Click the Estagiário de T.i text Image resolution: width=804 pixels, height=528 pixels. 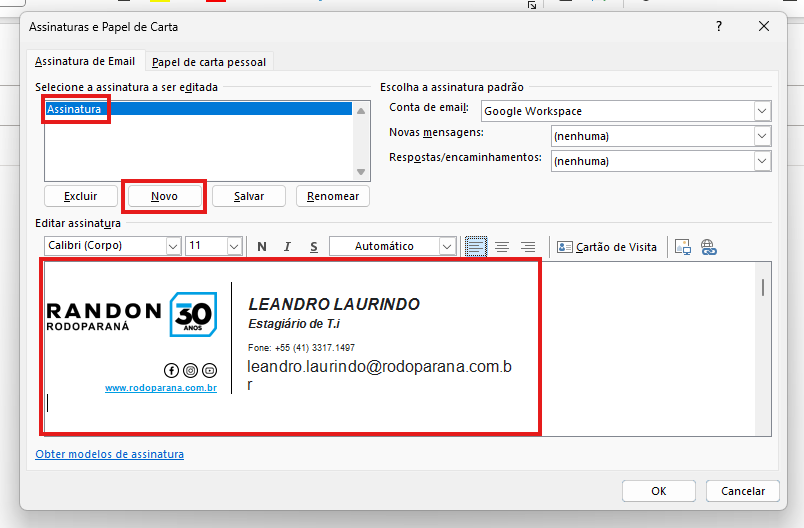pyautogui.click(x=294, y=324)
